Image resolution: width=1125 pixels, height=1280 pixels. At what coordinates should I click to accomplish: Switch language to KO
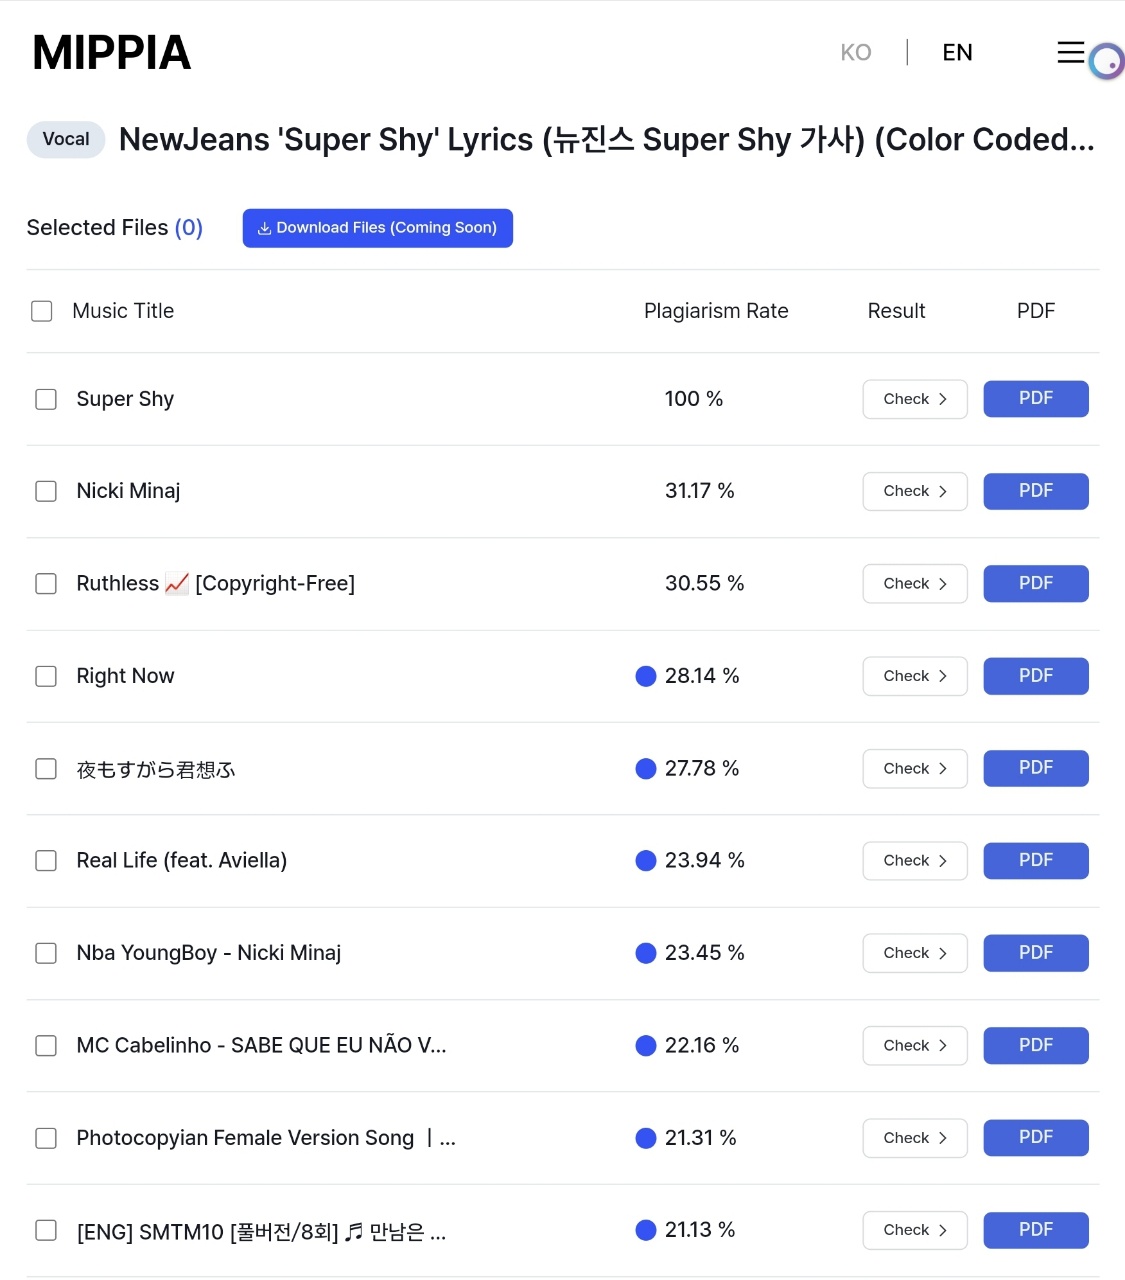(856, 52)
